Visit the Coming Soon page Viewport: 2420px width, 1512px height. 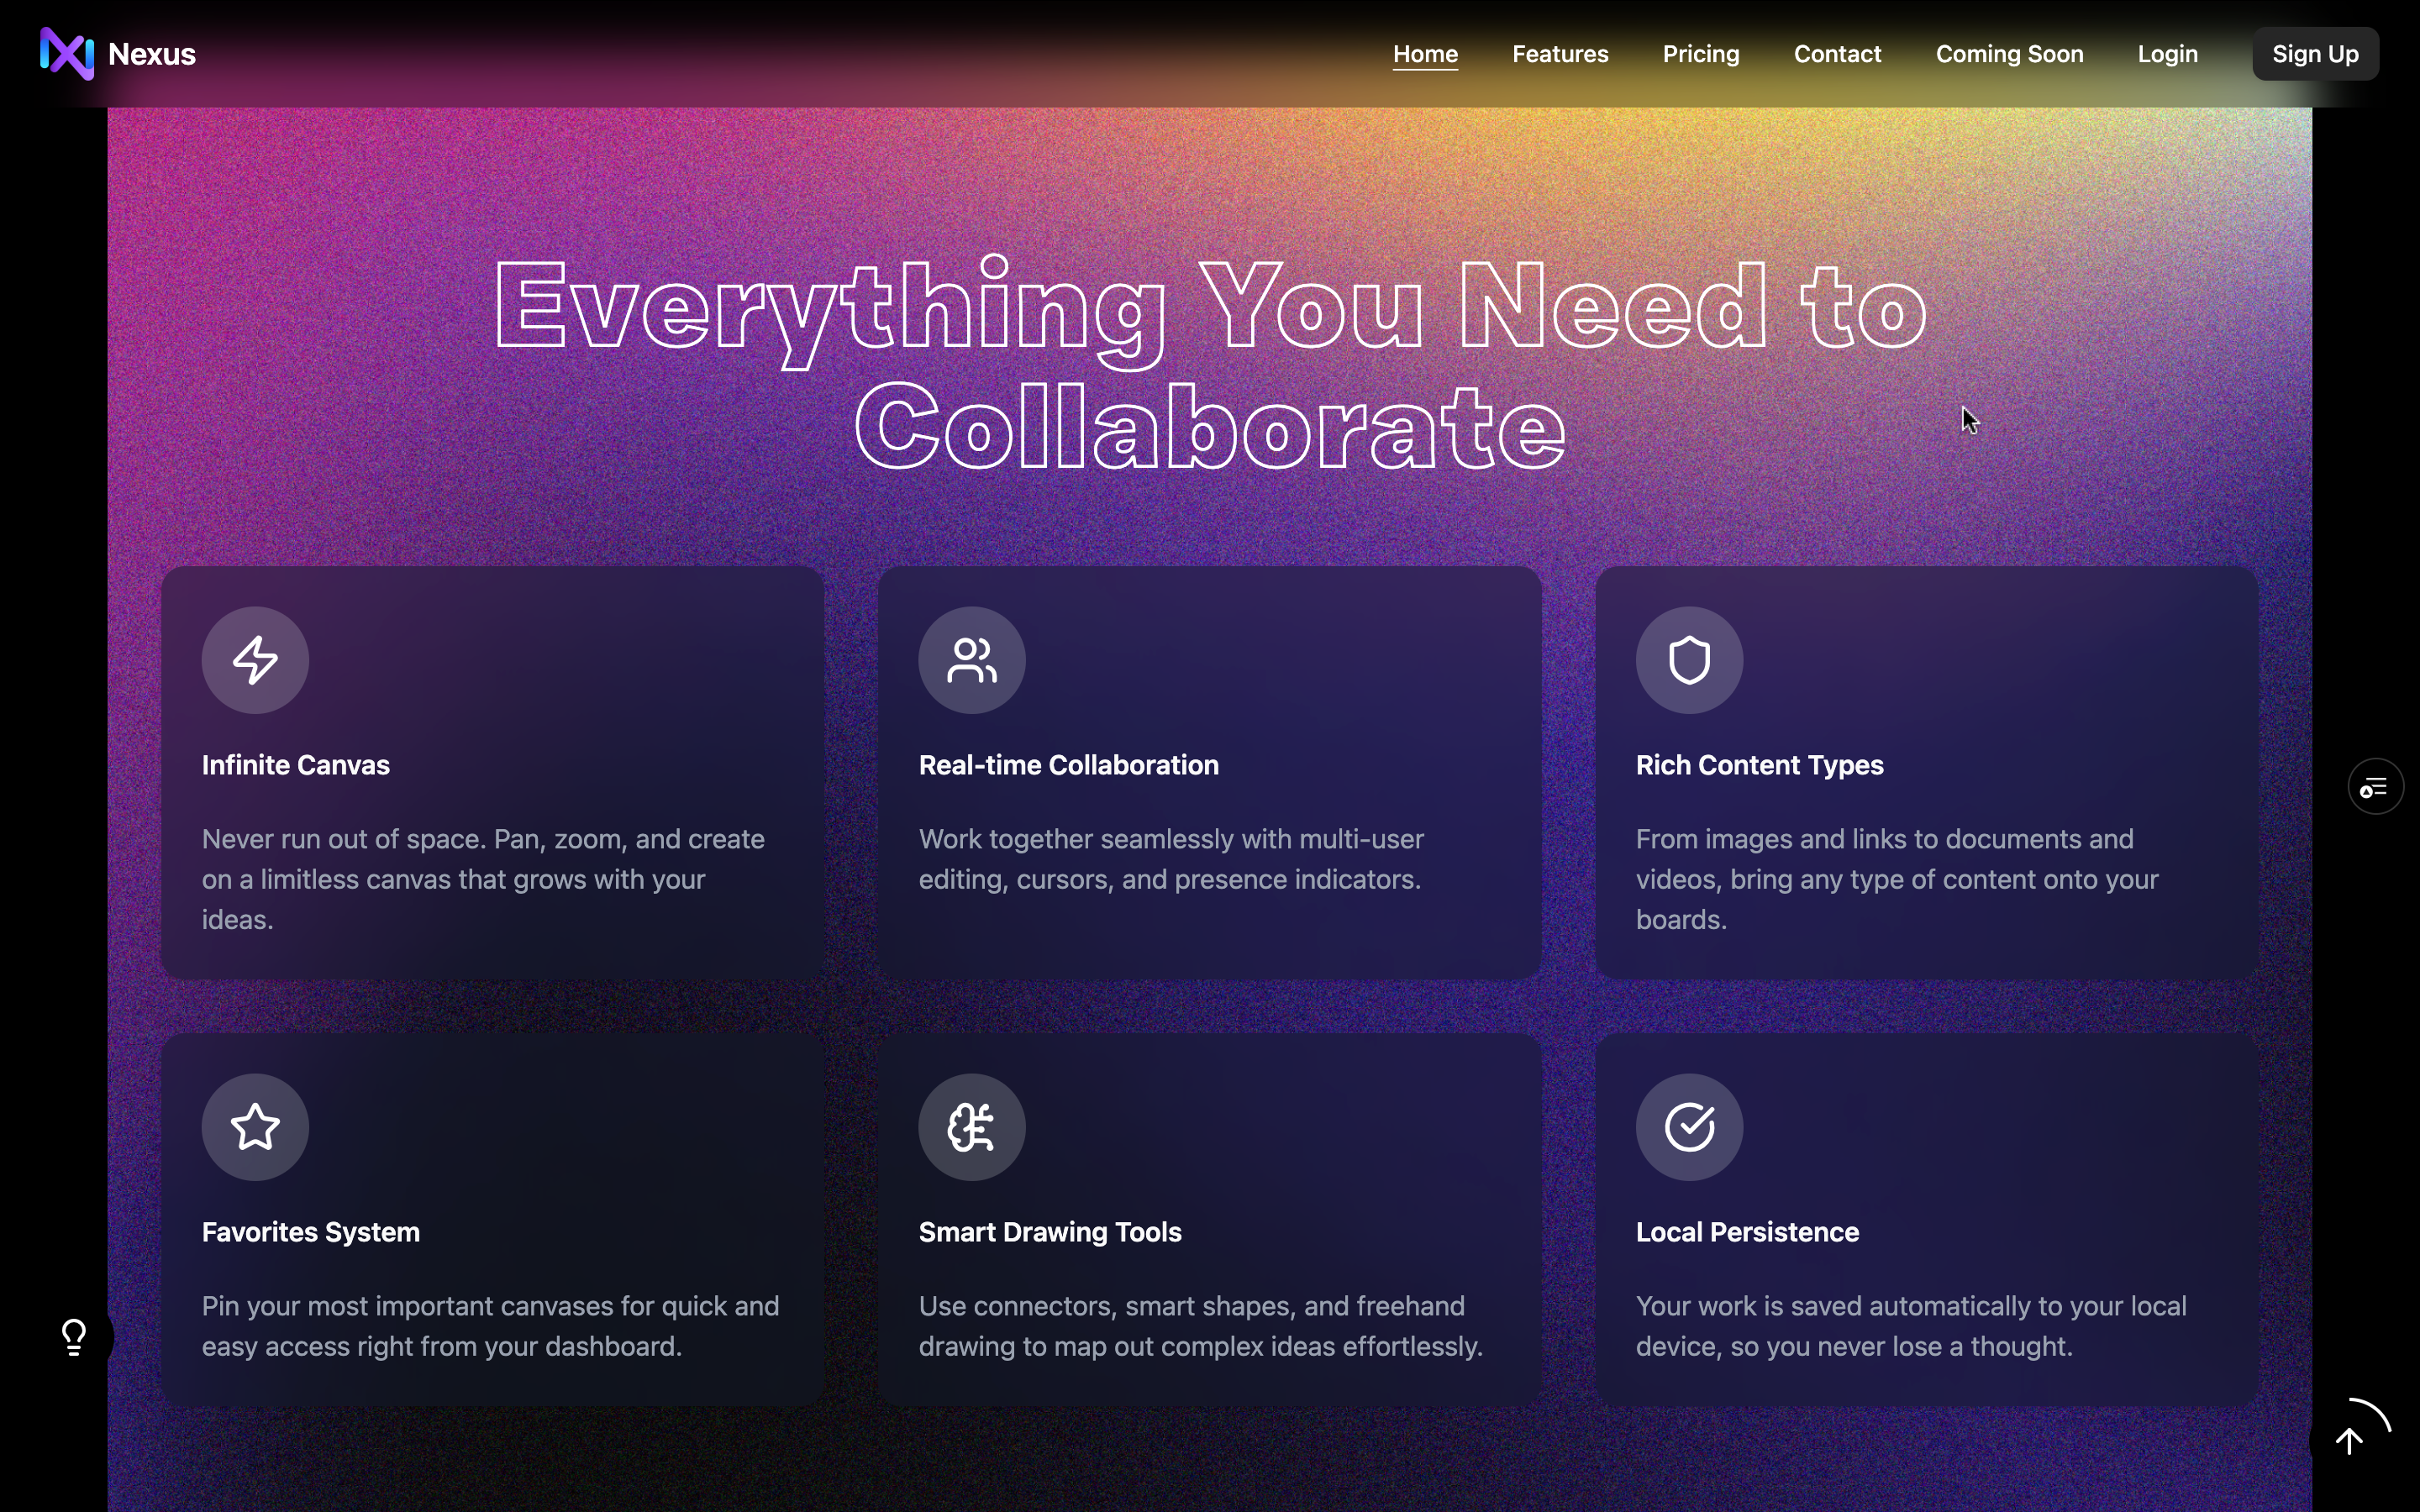pyautogui.click(x=2009, y=54)
